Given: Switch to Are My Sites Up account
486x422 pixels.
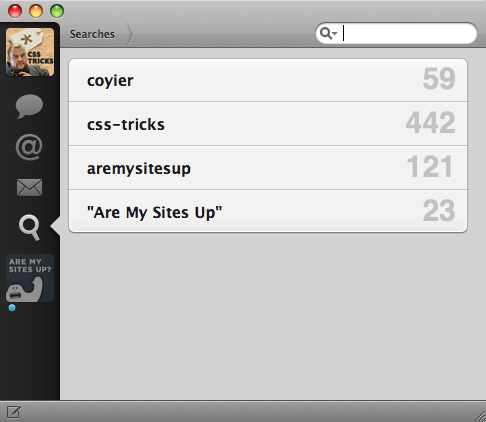Looking at the screenshot, I should point(30,278).
